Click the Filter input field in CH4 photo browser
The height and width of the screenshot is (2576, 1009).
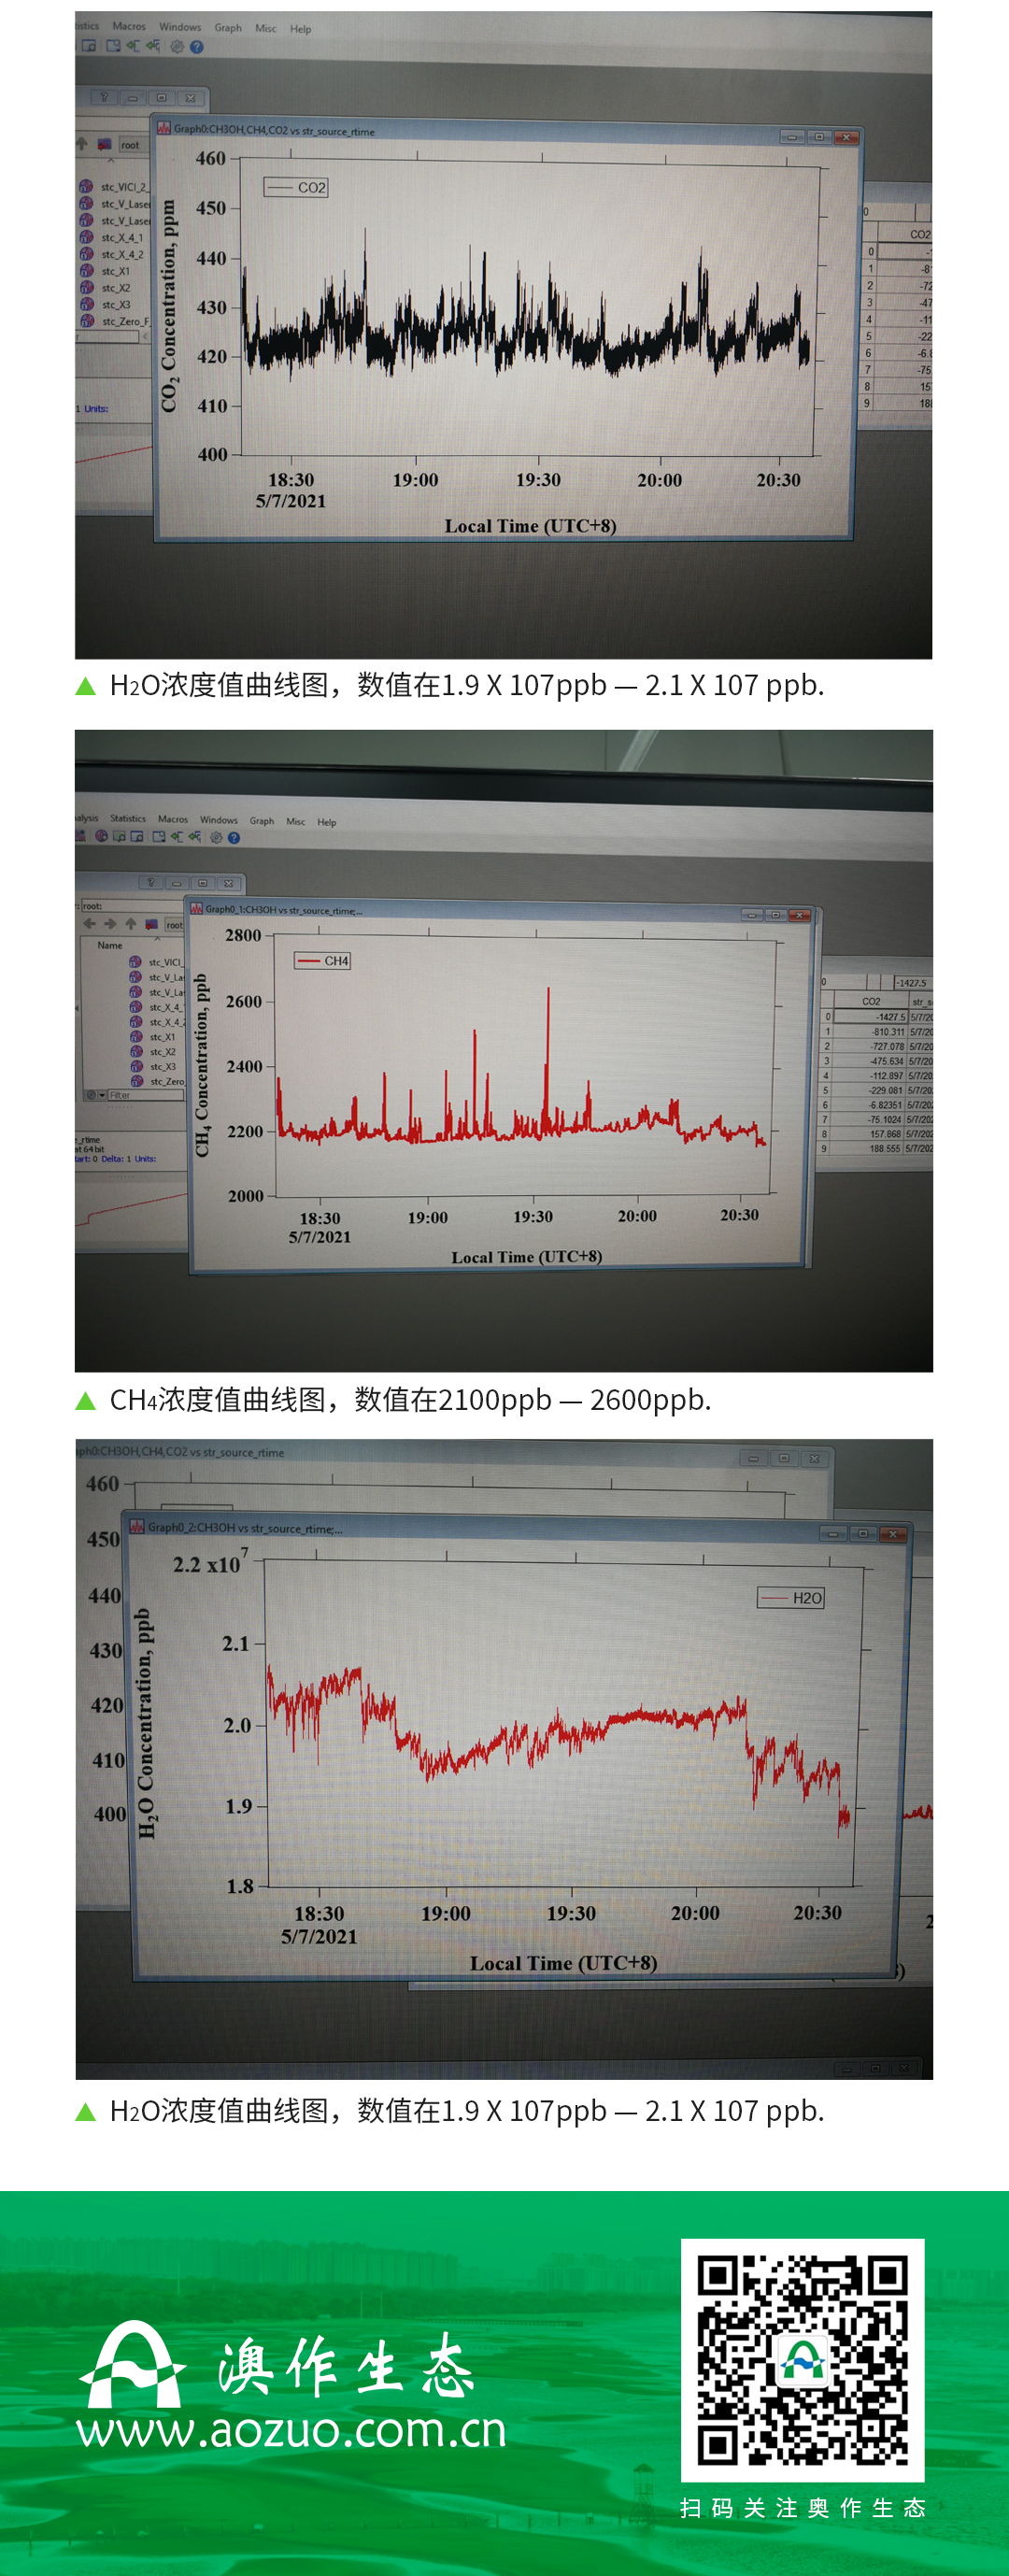pos(146,1096)
